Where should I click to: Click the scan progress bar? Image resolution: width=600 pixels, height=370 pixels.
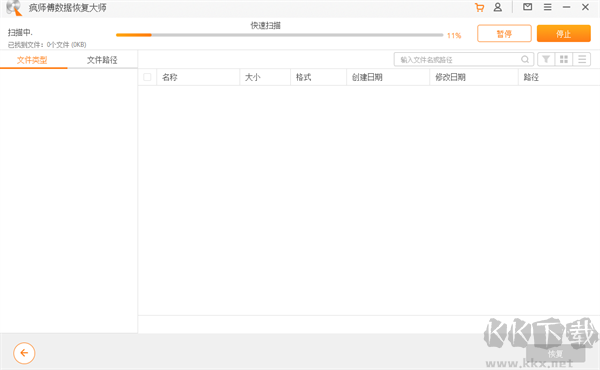point(279,35)
